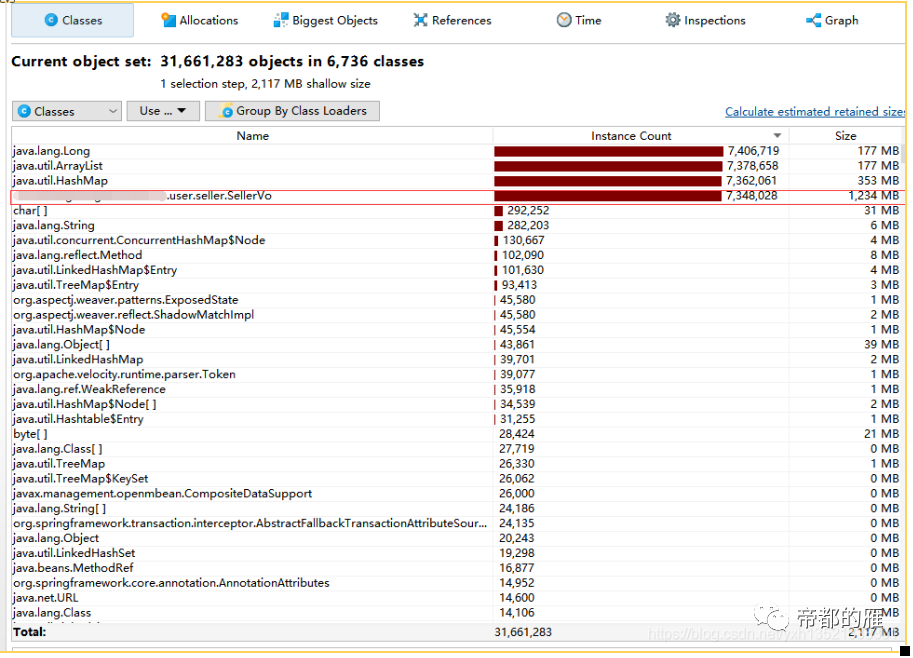The image size is (913, 658).
Task: Switch to the Inspections tab
Action: tap(705, 20)
